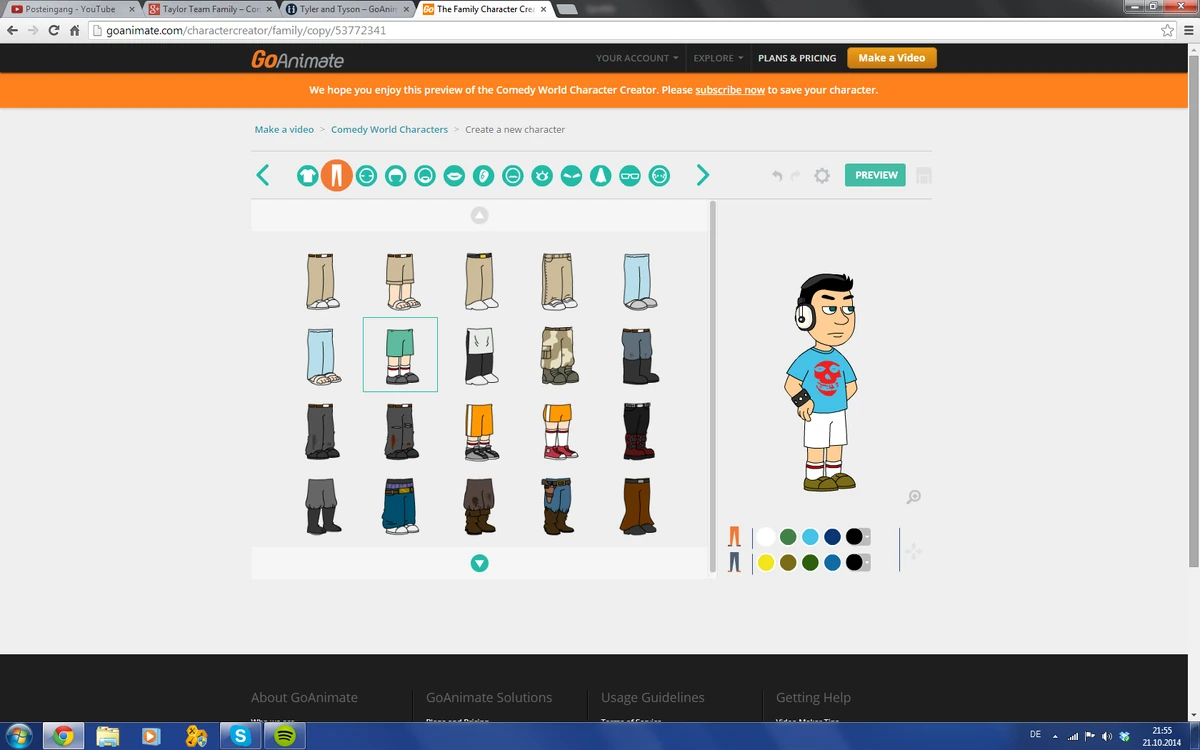1200x750 pixels.
Task: Open the nose category icon
Action: coord(599,175)
